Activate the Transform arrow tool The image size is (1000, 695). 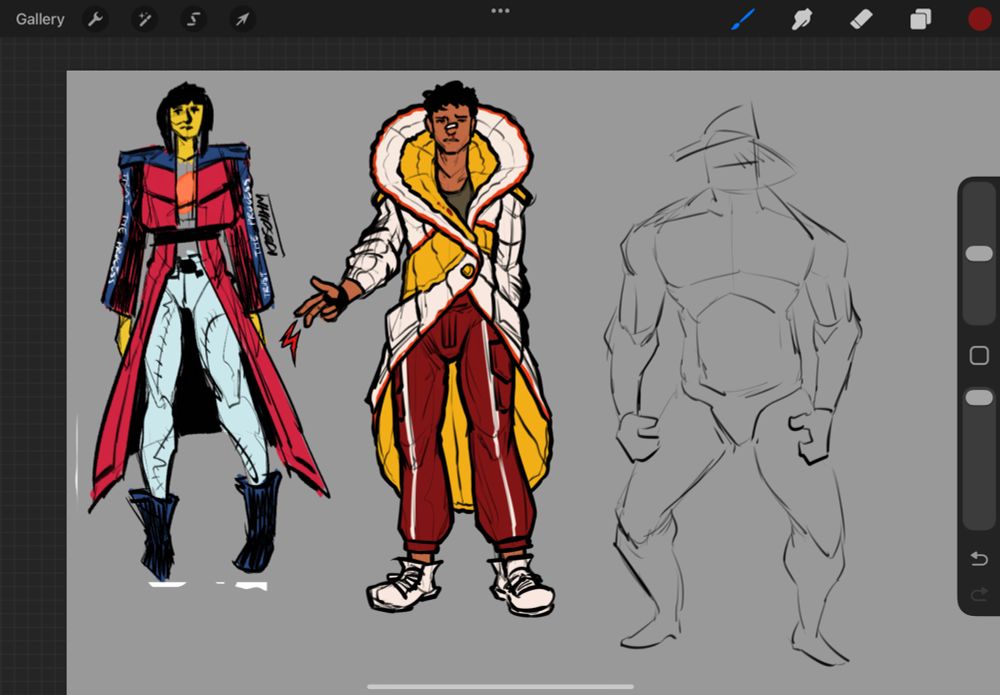point(242,19)
